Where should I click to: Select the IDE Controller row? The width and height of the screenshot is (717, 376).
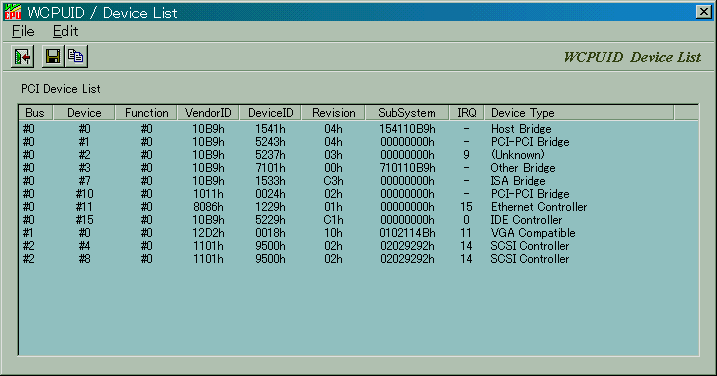click(x=358, y=220)
